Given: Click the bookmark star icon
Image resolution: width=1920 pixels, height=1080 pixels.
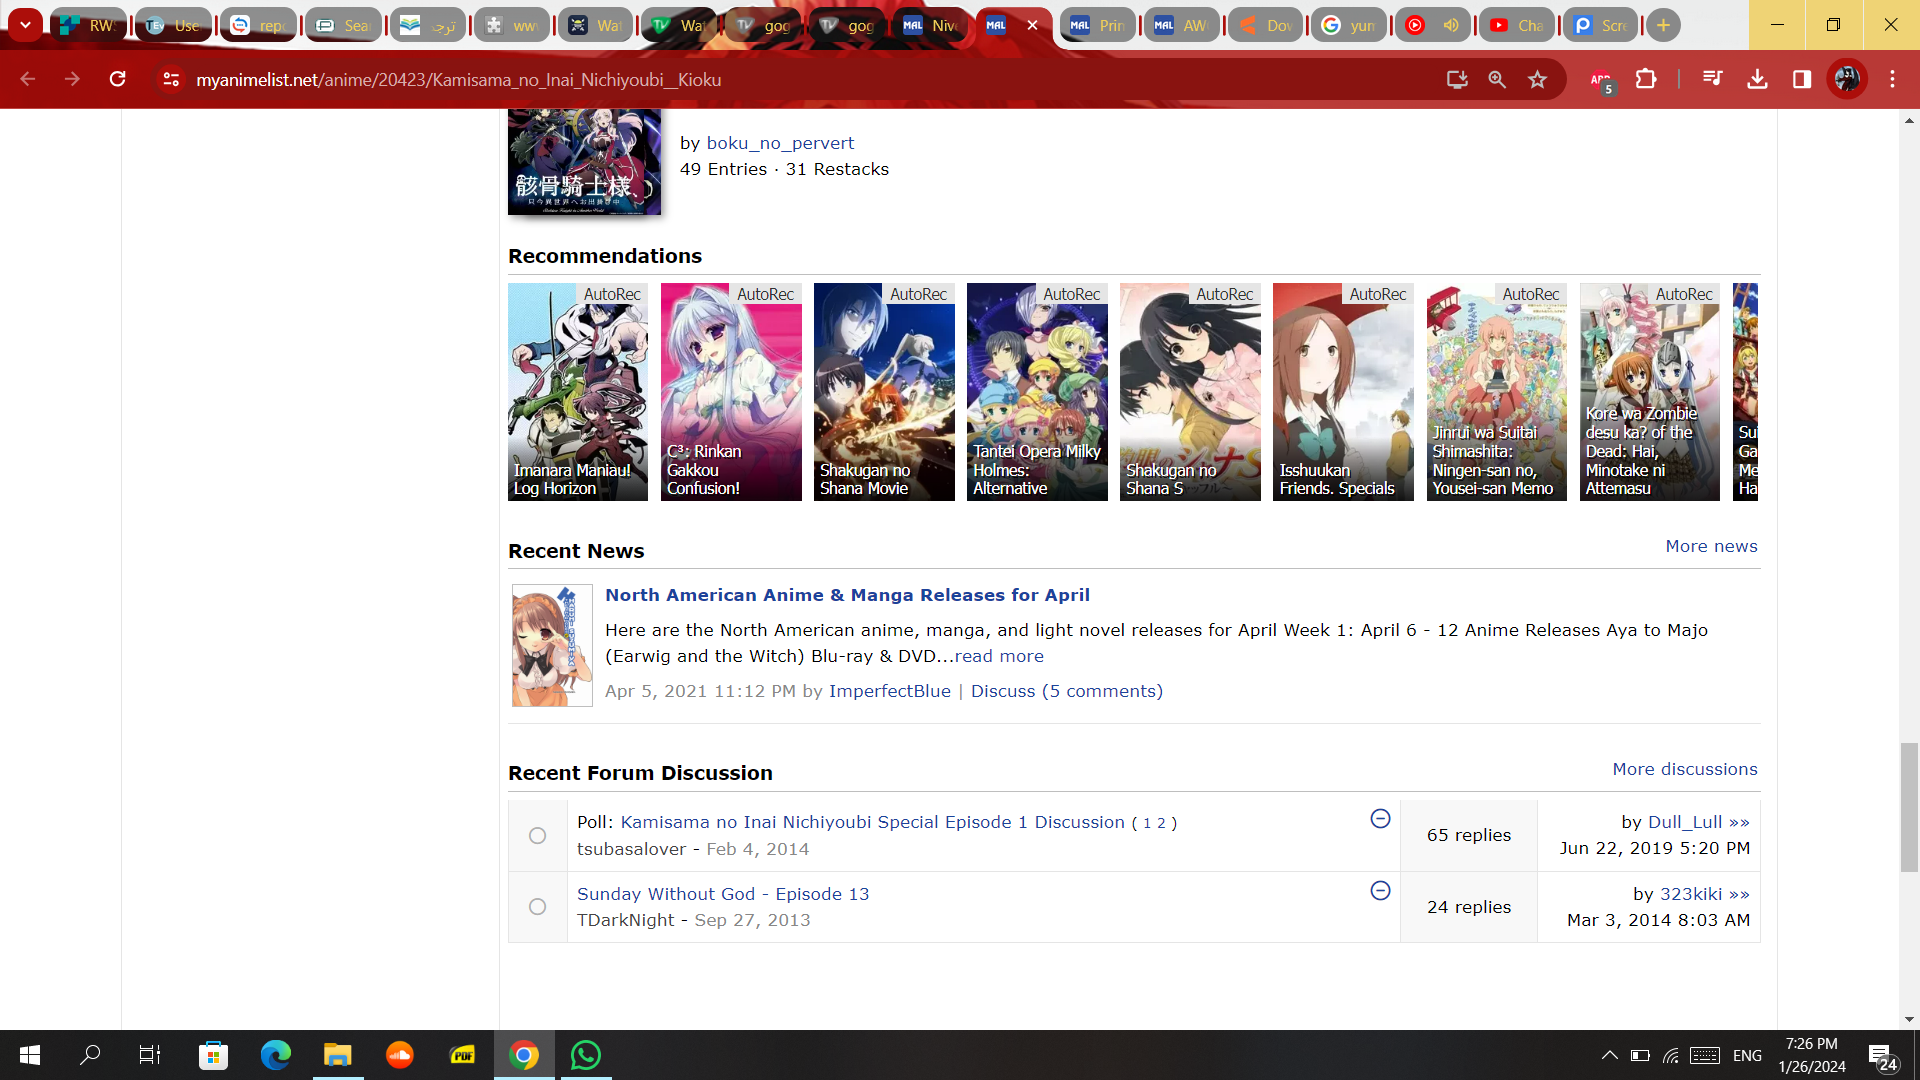Looking at the screenshot, I should tap(1537, 80).
